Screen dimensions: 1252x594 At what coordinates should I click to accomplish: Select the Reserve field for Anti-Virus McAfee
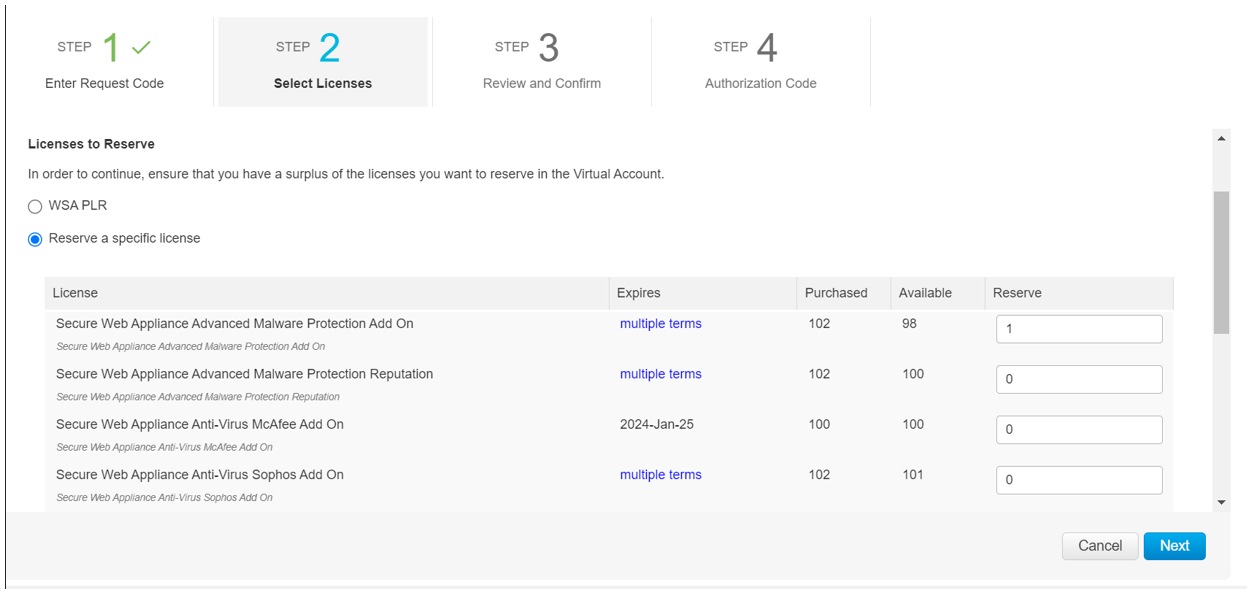pos(1077,429)
